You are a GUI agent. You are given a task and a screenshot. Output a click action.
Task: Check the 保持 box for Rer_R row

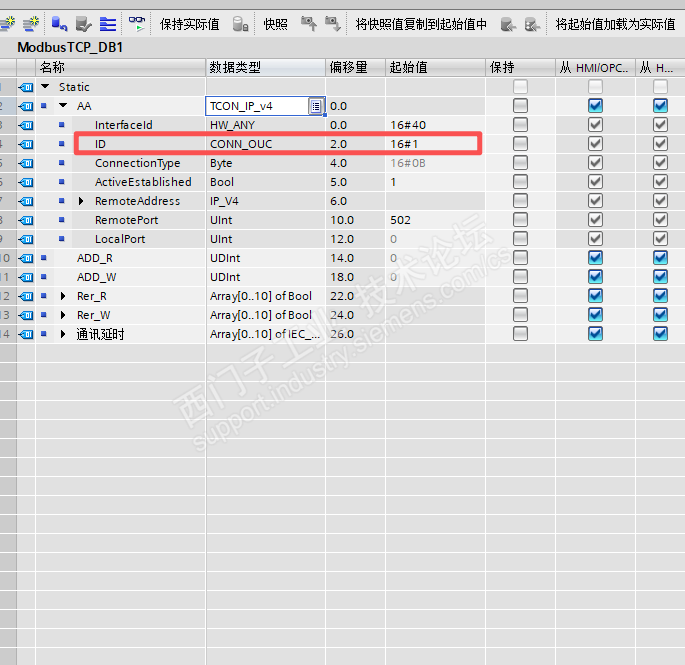pyautogui.click(x=520, y=296)
